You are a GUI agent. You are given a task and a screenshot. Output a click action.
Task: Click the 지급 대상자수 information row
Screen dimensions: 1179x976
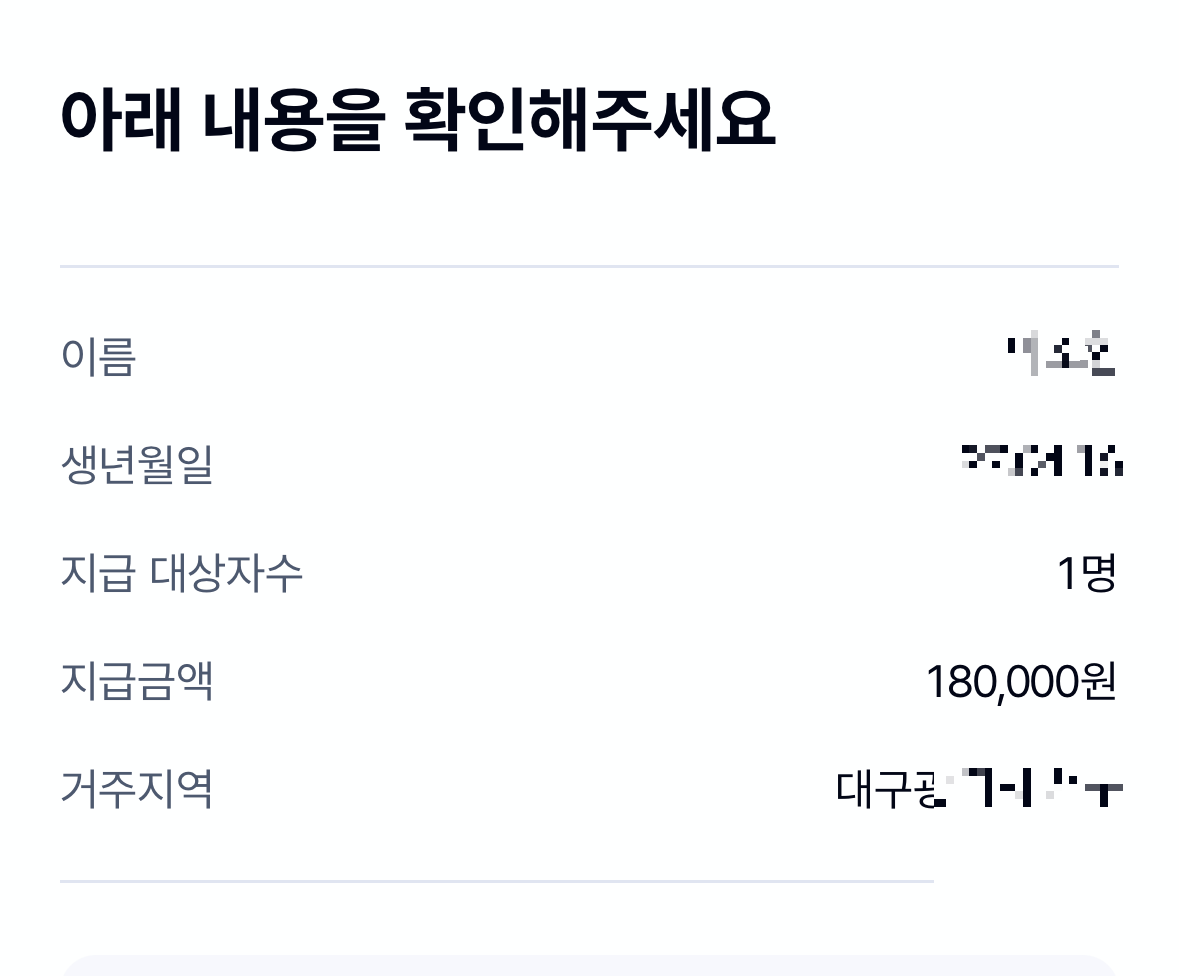(x=590, y=571)
